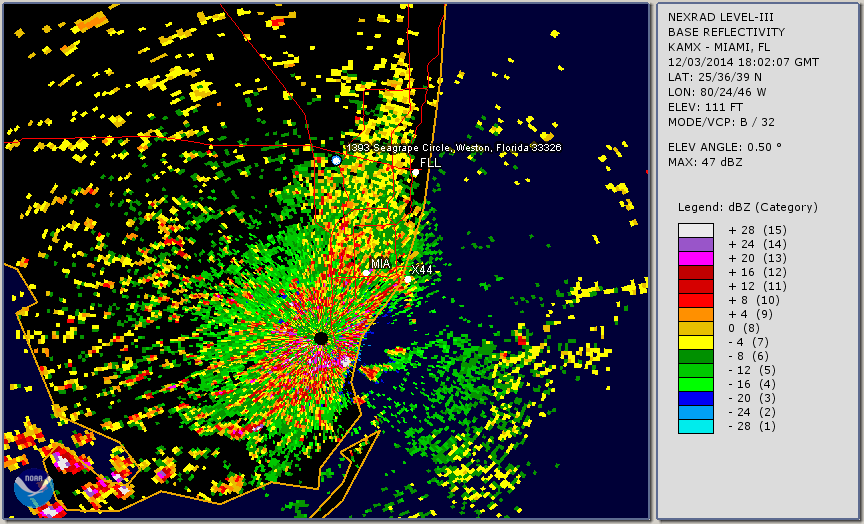Click the 'Legend: dBZ (Category)' heading
The height and width of the screenshot is (524, 864).
(x=748, y=208)
